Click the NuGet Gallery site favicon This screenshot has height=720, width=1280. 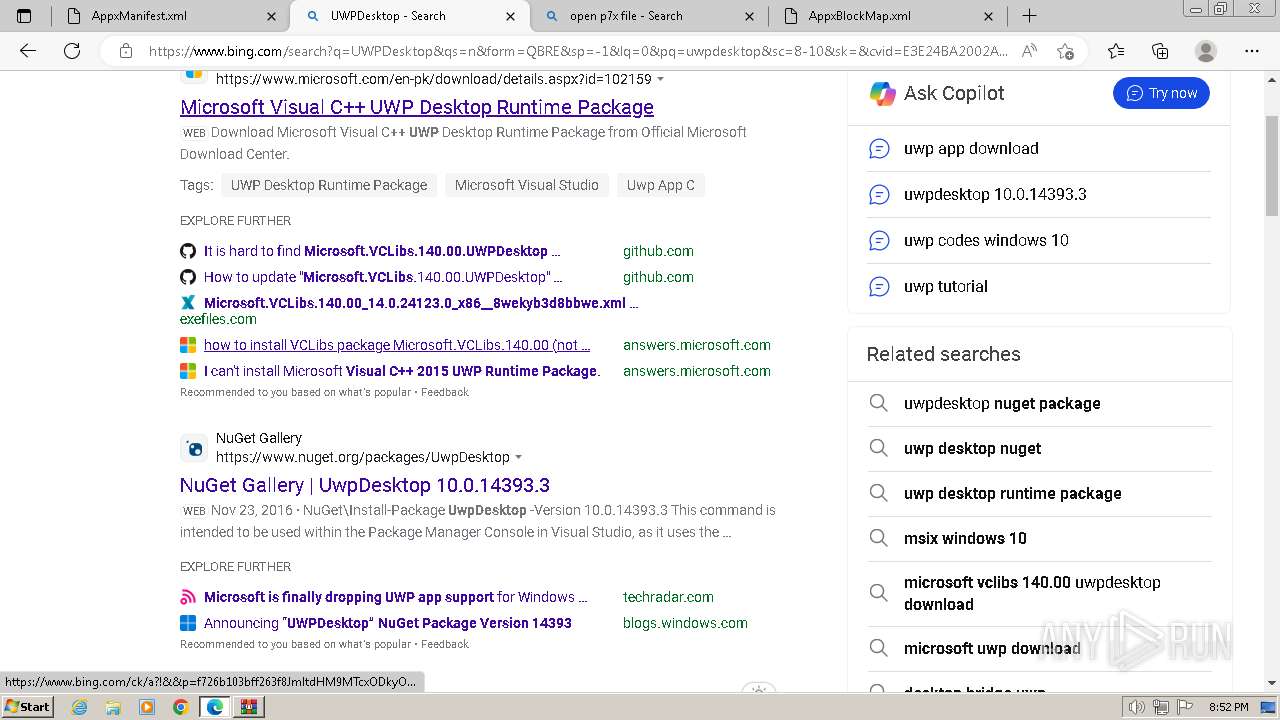194,448
